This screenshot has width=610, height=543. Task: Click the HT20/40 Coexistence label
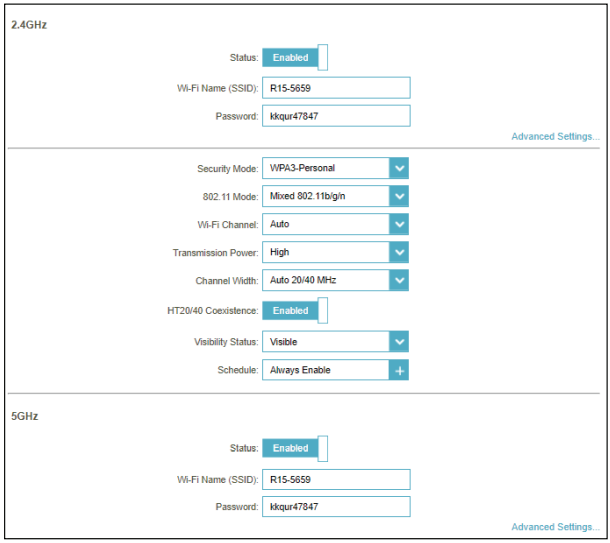(212, 310)
